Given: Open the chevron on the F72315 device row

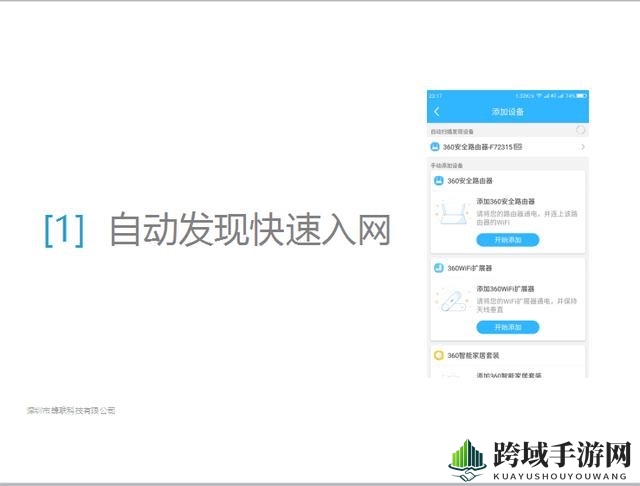Looking at the screenshot, I should pyautogui.click(x=583, y=147).
